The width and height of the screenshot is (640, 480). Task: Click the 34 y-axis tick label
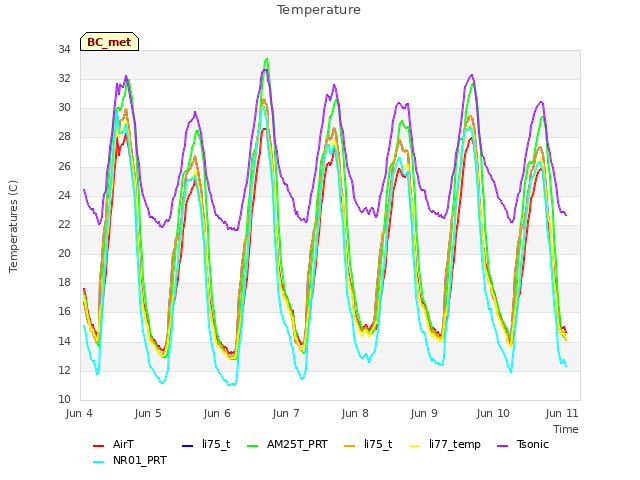[x=64, y=50]
